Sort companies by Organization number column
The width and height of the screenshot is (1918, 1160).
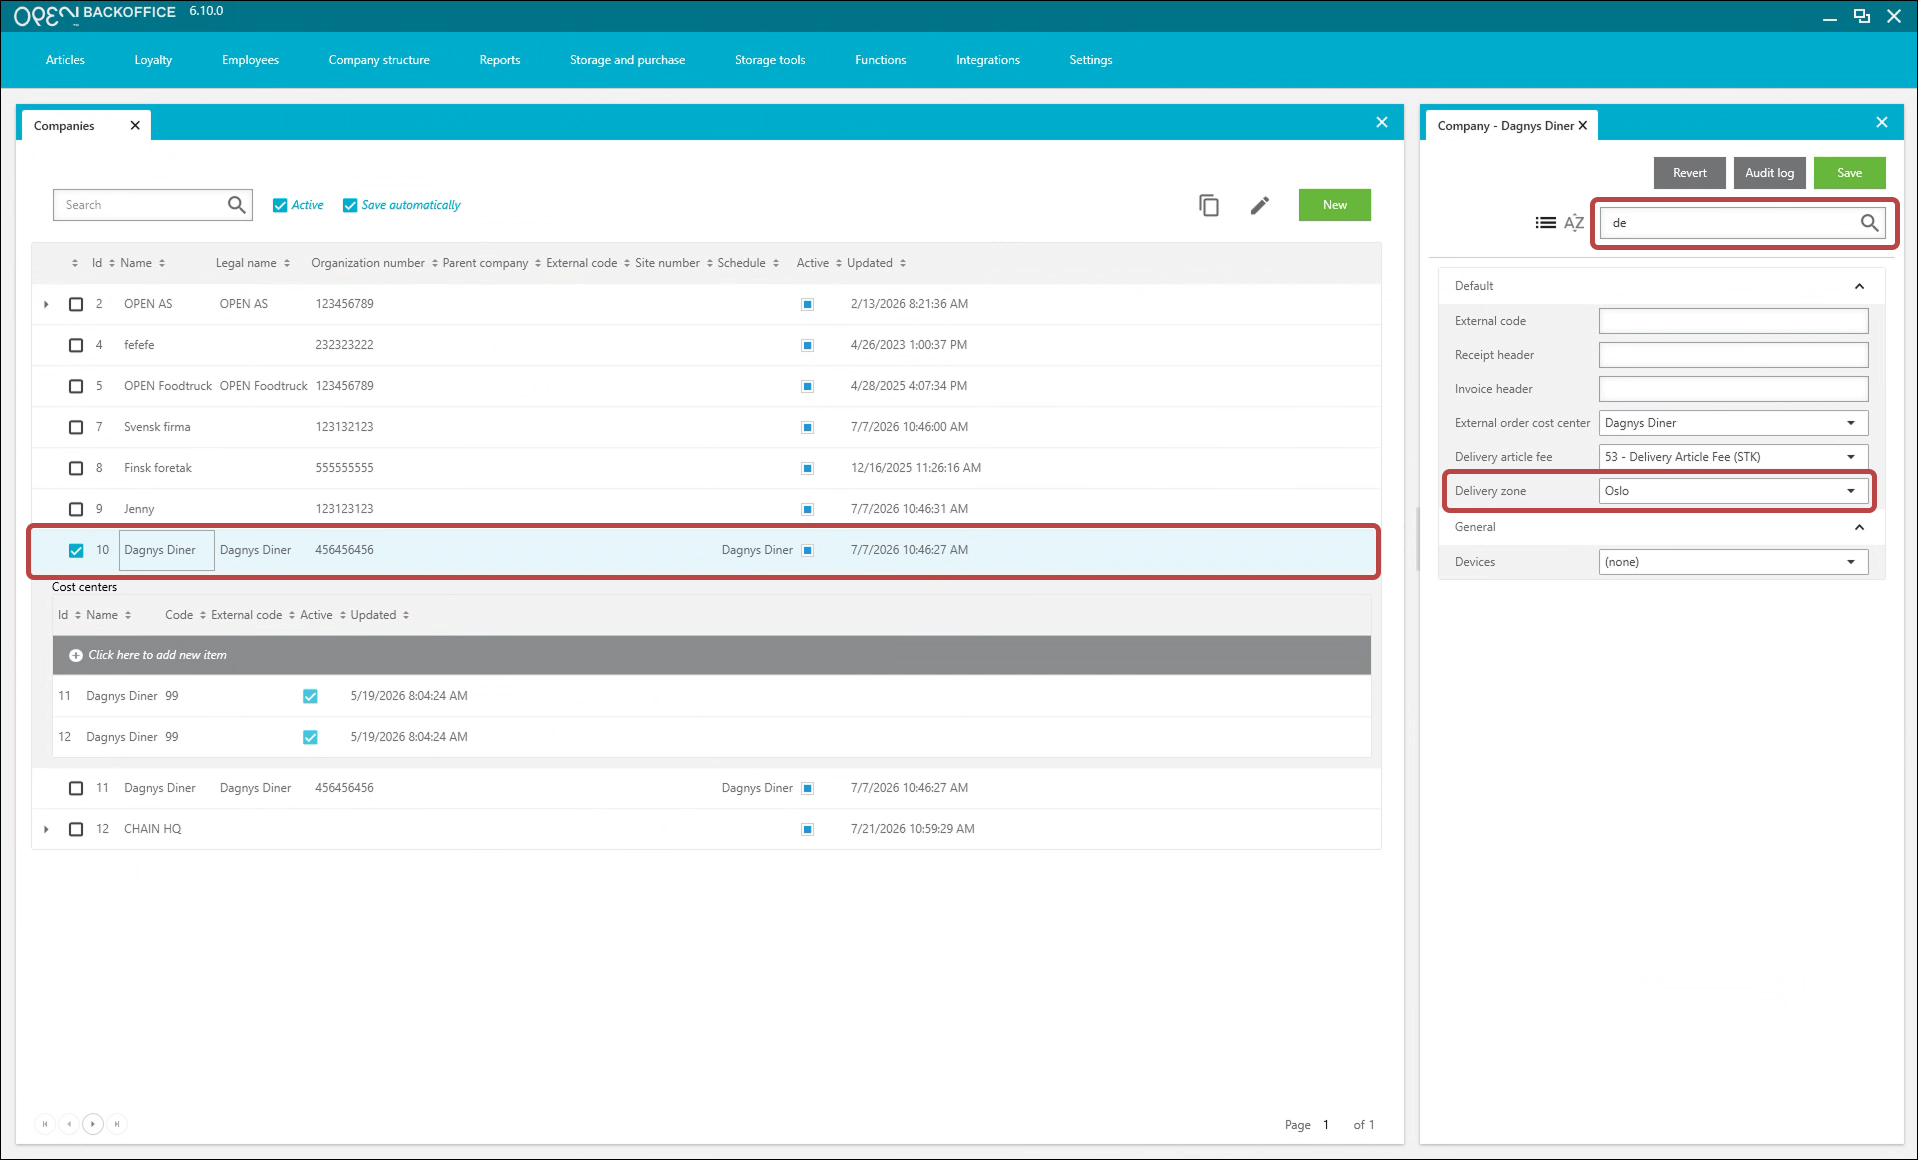click(374, 263)
